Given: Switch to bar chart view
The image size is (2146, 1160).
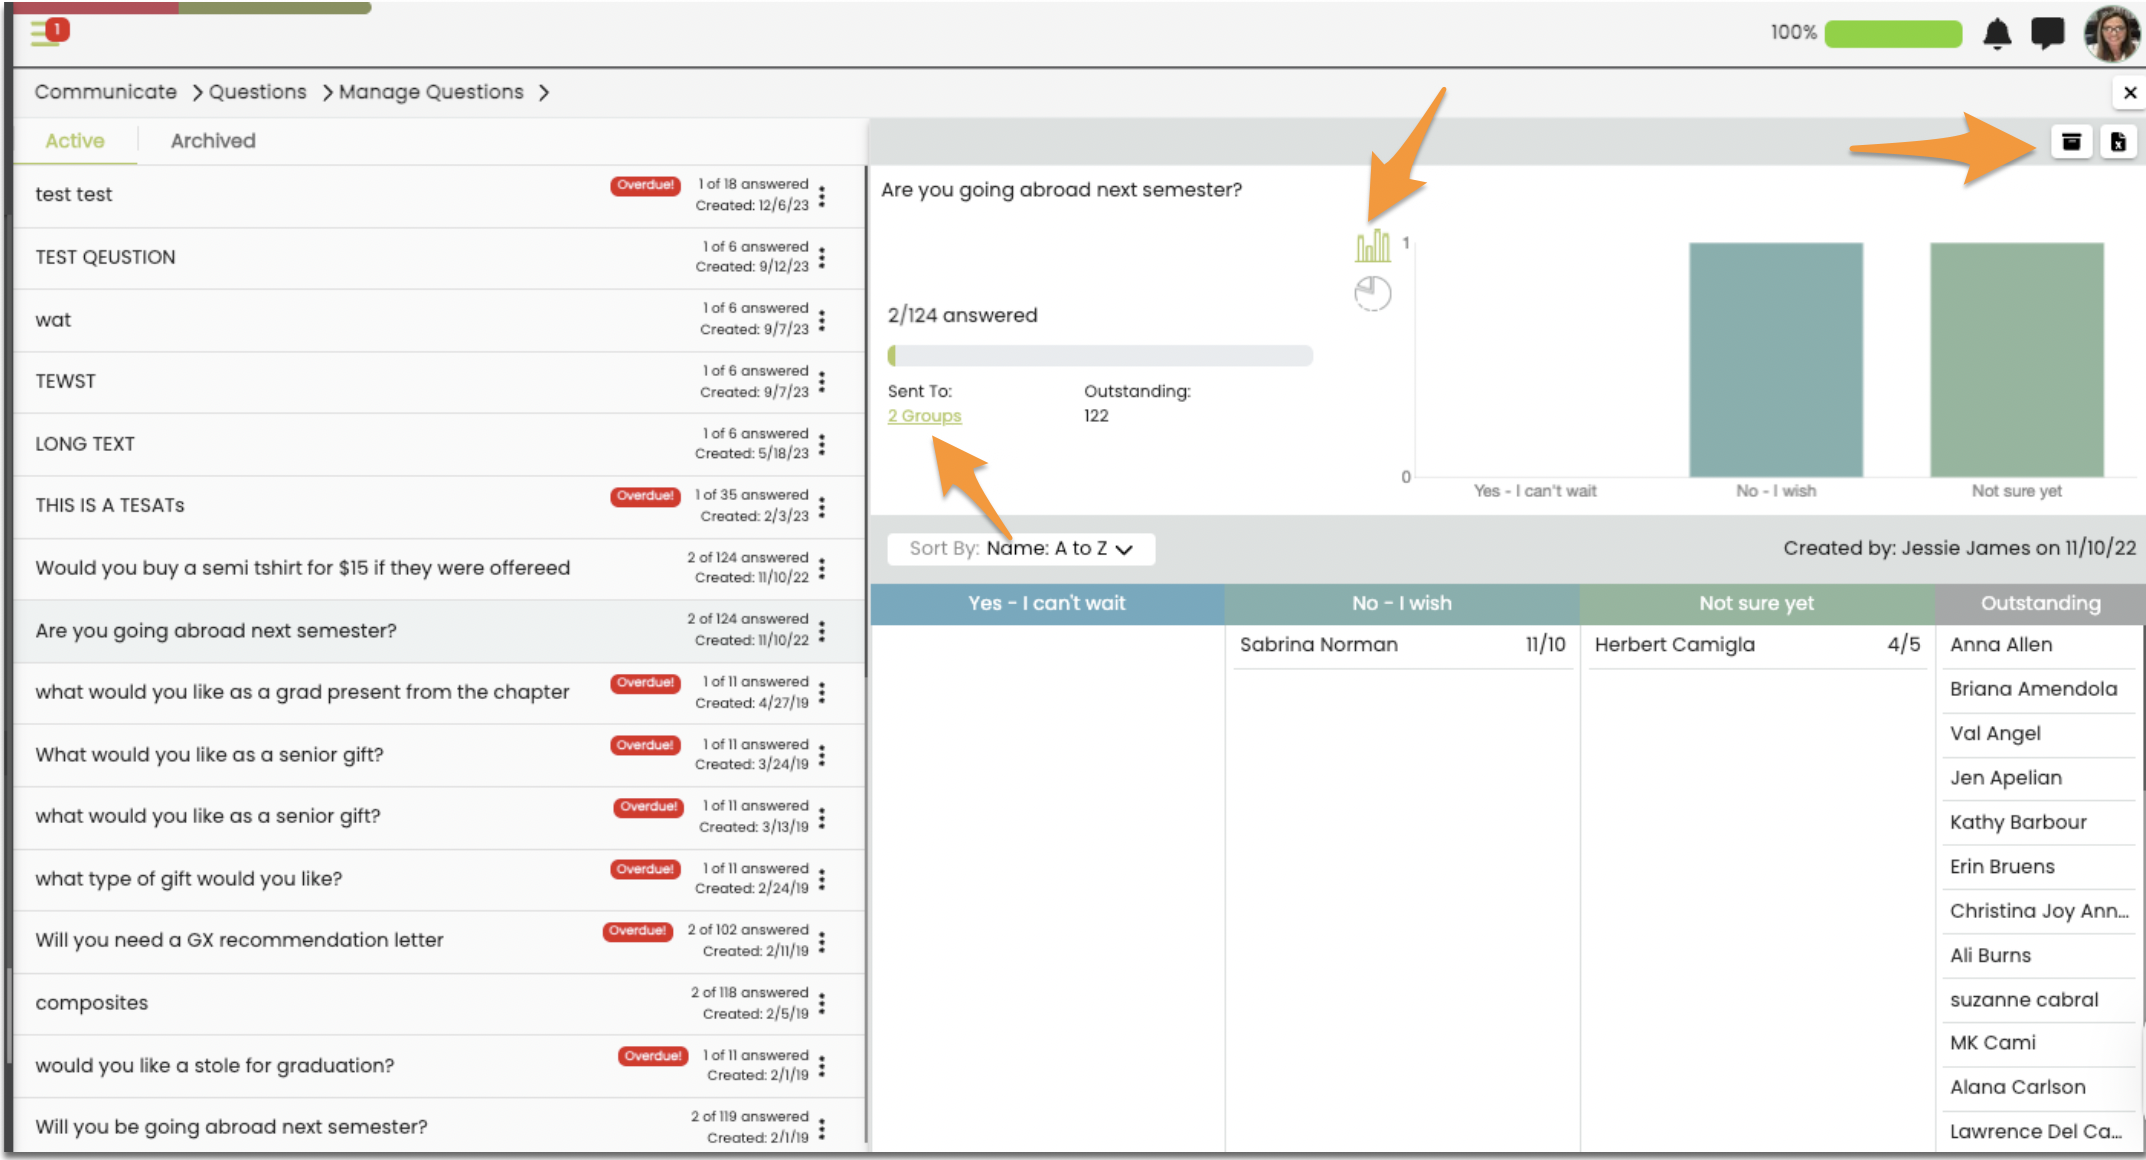Looking at the screenshot, I should pos(1372,246).
